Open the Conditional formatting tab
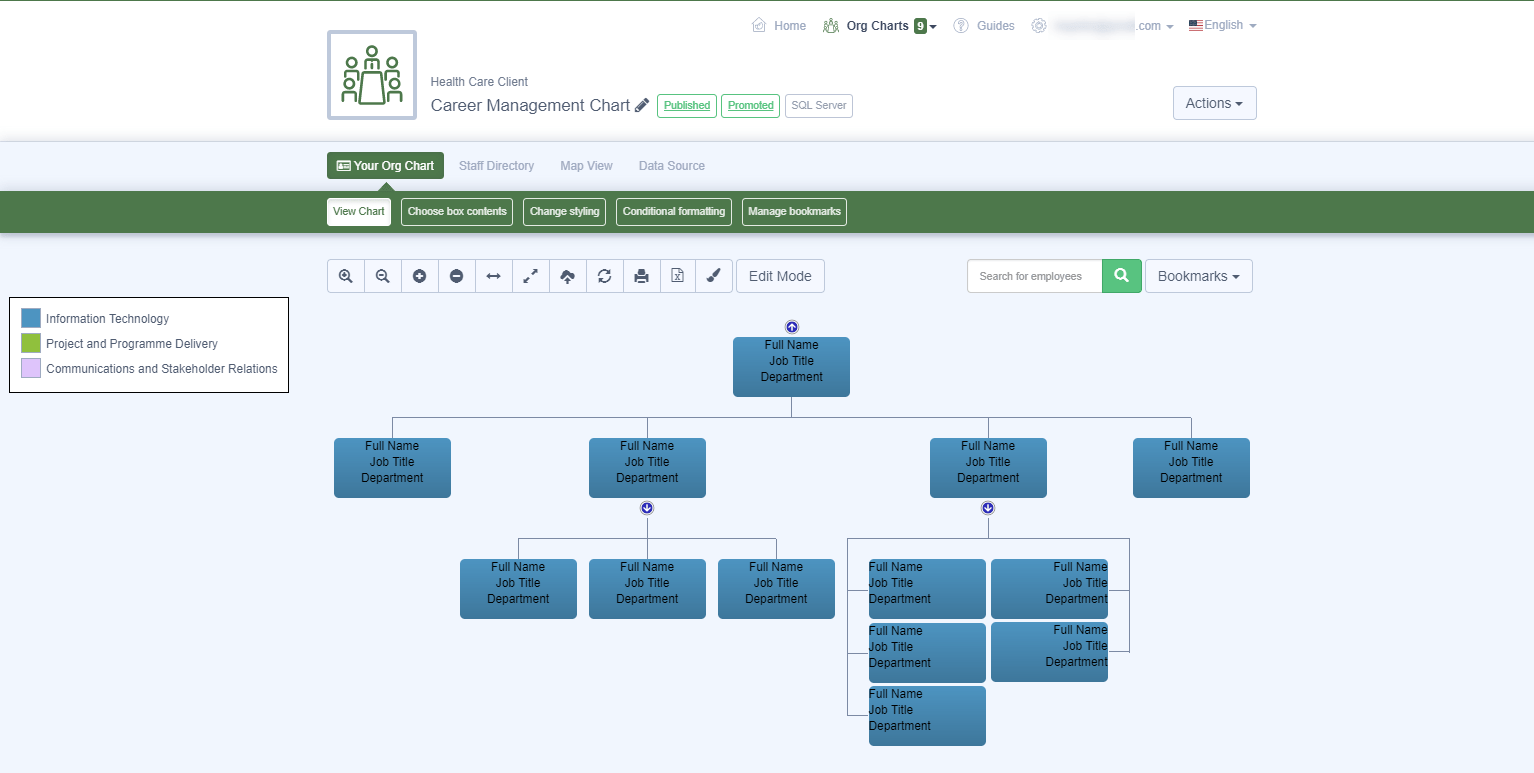Screen dimensions: 1534x773 point(673,212)
